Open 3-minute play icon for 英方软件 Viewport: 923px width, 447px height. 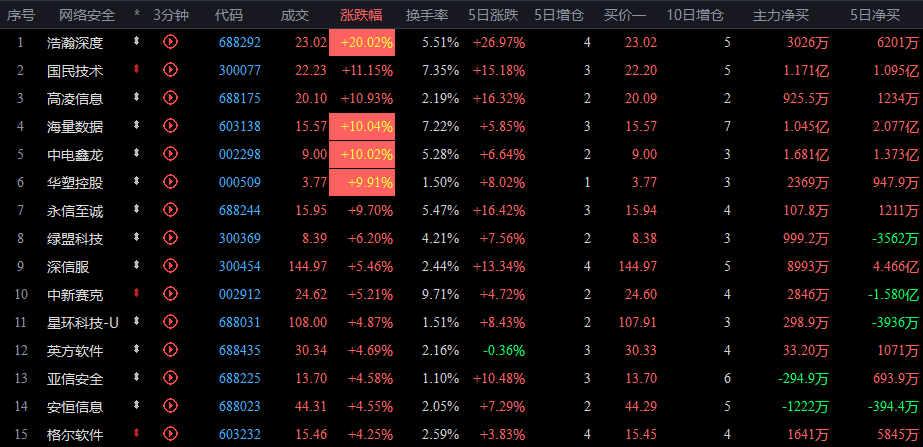point(170,350)
